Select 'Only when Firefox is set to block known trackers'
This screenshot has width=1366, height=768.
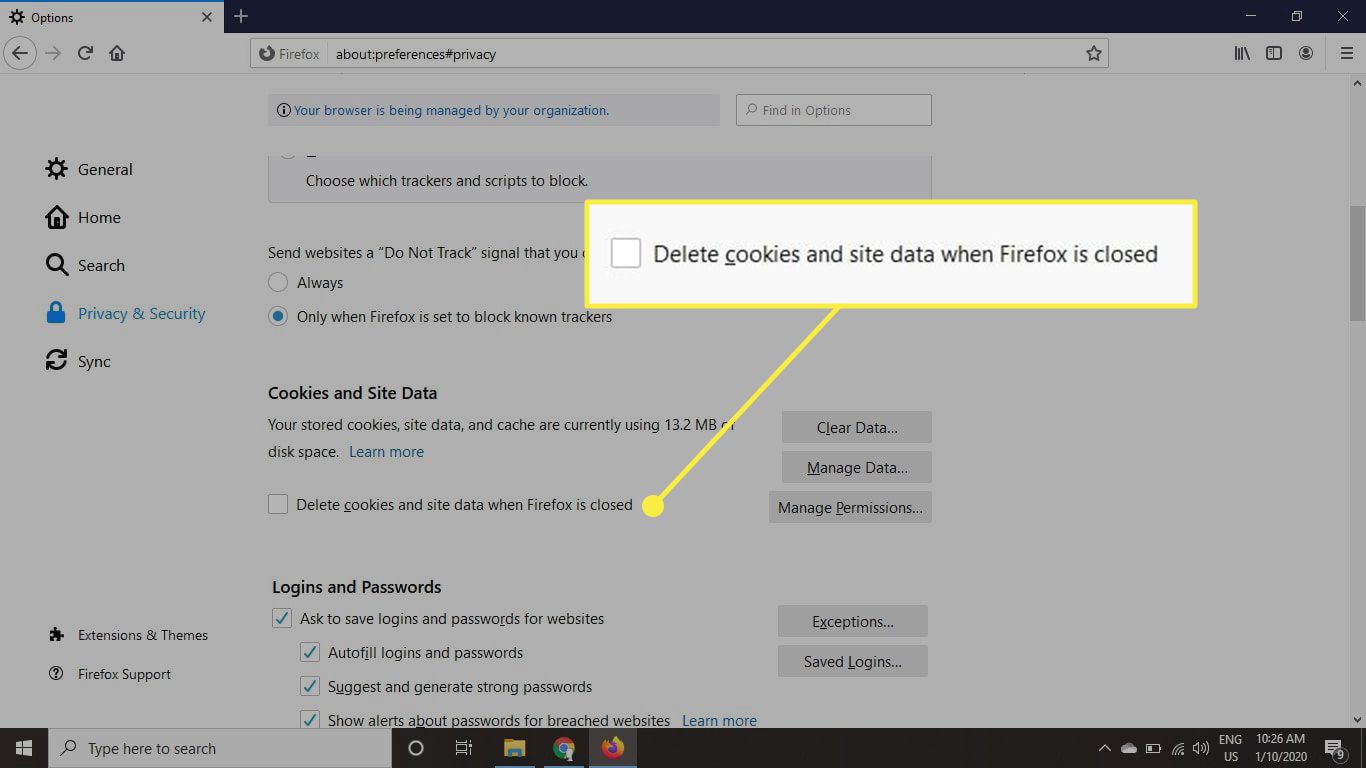(x=278, y=317)
